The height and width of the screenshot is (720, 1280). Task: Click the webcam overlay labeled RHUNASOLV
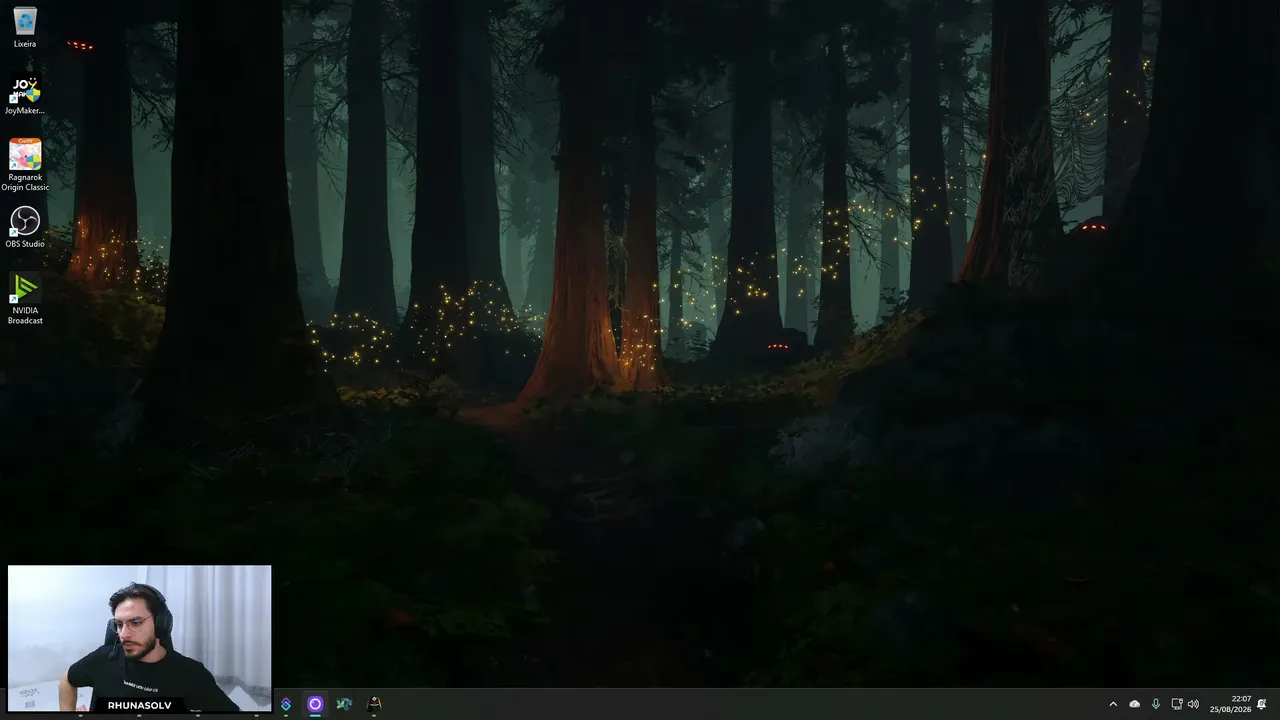(x=139, y=639)
